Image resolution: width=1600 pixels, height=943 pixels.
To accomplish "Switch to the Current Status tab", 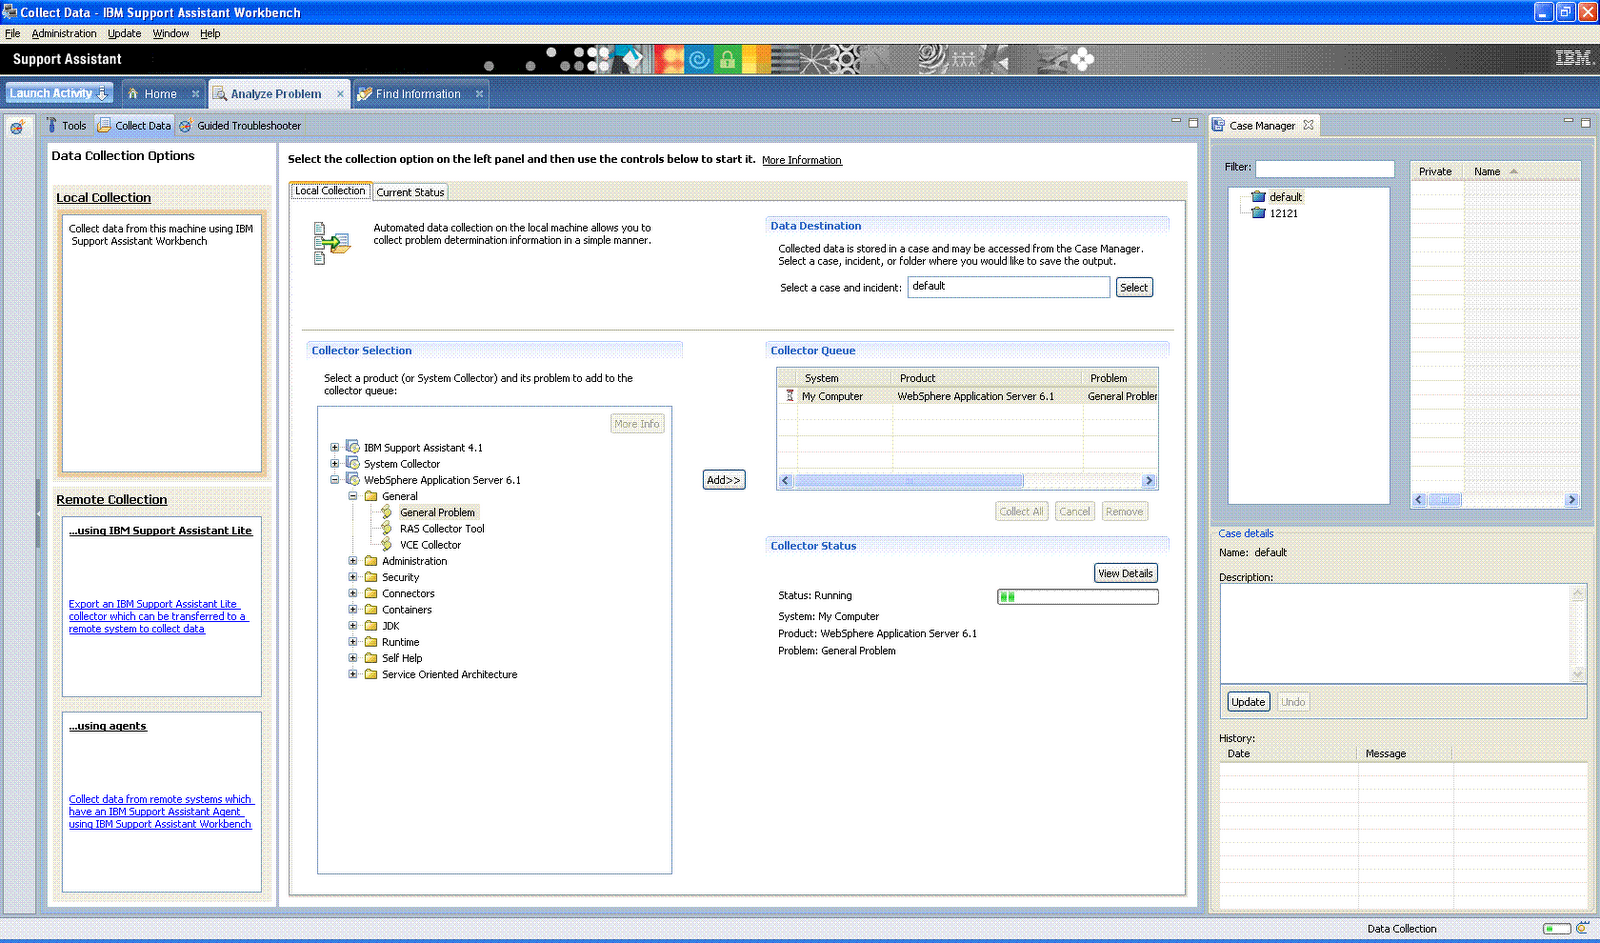I will (410, 192).
